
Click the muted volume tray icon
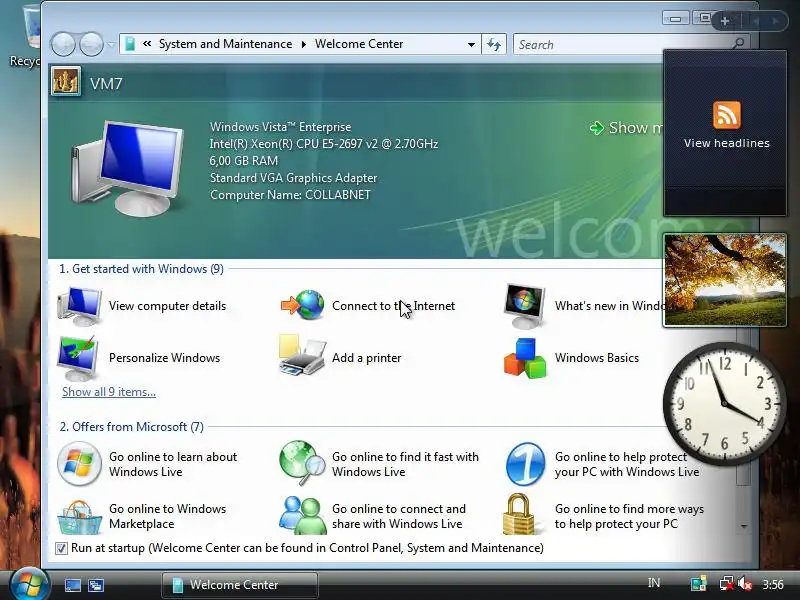[745, 584]
